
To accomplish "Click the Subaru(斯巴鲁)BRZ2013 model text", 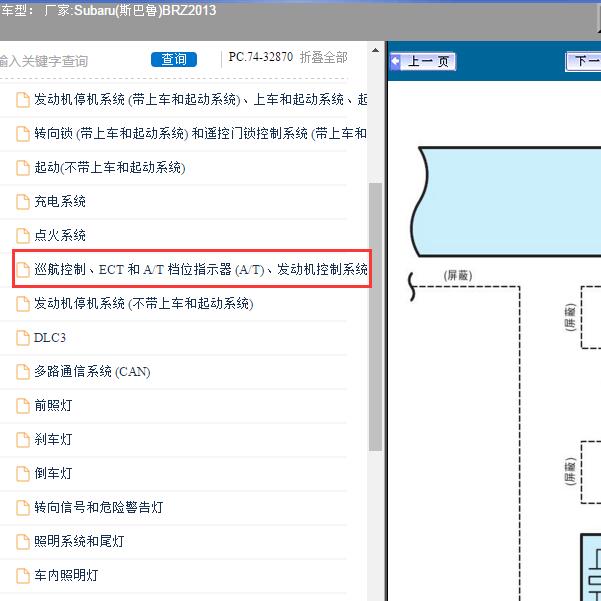I will coord(145,10).
